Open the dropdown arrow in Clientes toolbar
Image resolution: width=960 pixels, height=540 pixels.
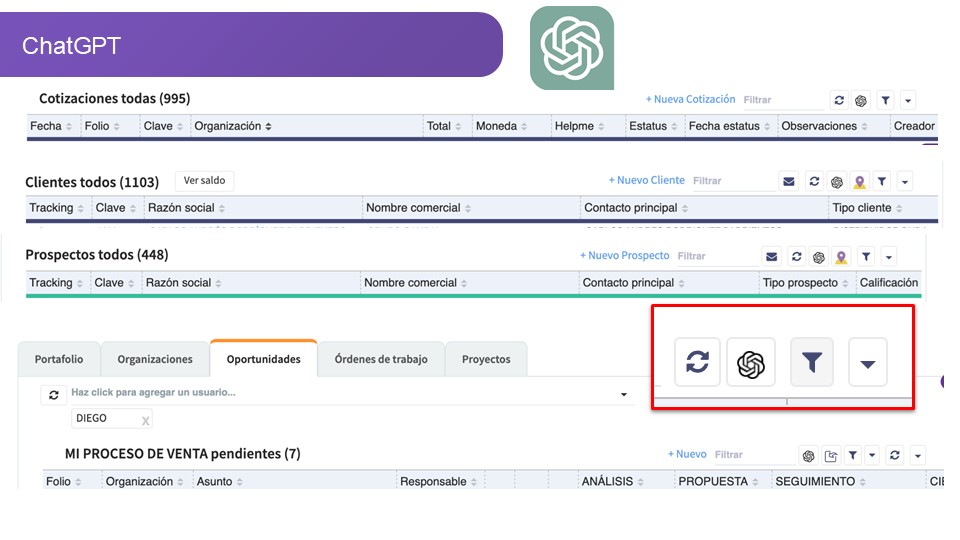(x=905, y=182)
